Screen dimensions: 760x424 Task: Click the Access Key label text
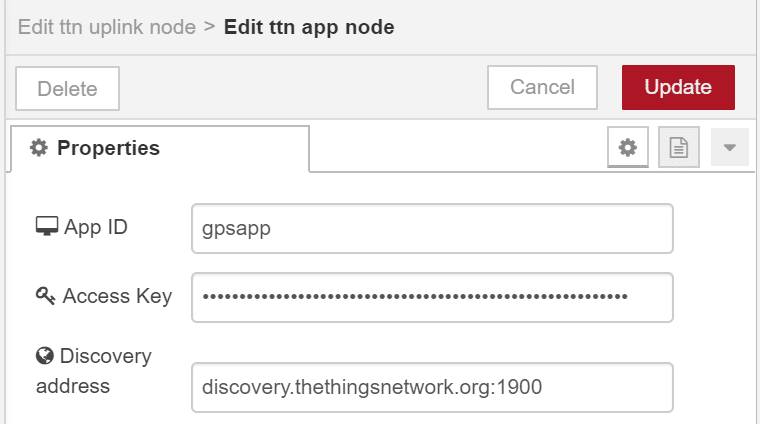pos(117,296)
